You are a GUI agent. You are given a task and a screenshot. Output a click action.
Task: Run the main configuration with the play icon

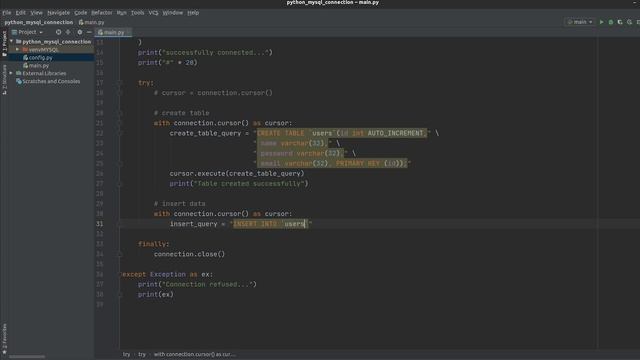[601, 22]
